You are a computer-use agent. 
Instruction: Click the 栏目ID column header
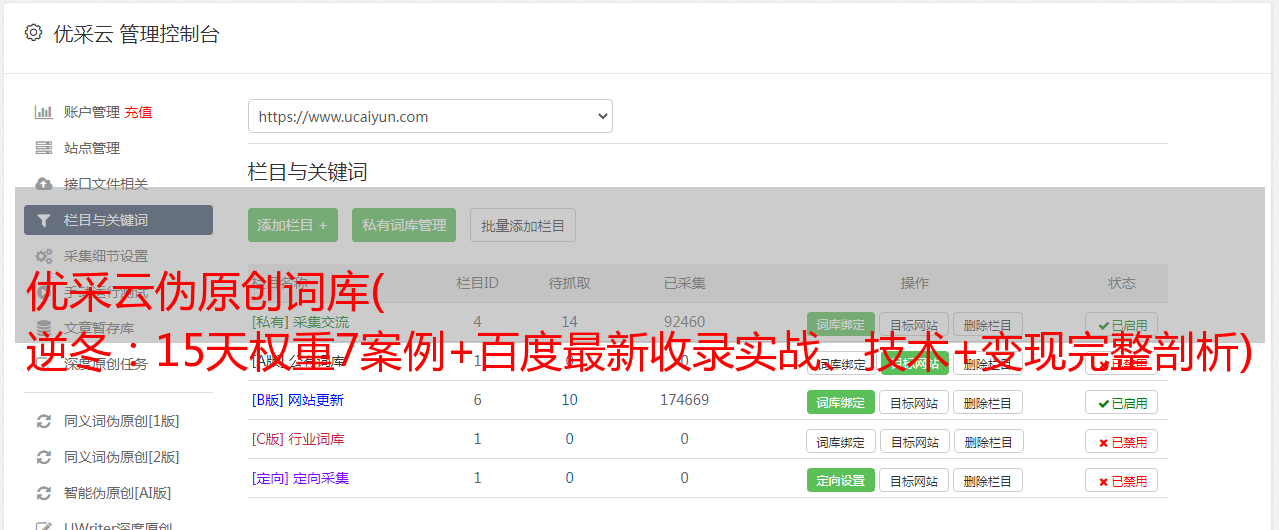[478, 283]
